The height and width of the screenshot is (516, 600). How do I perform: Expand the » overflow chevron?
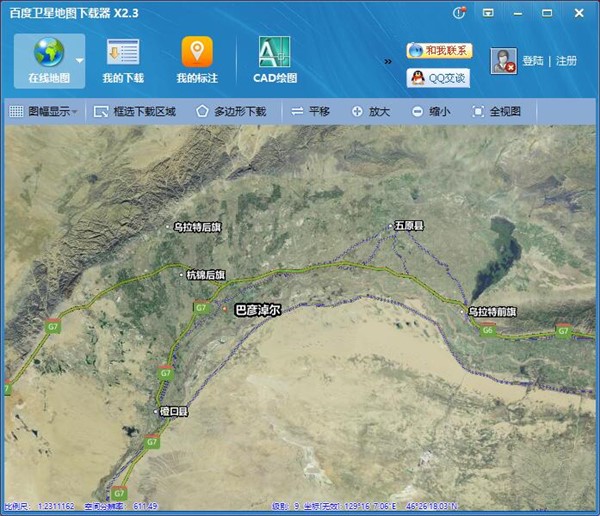[x=388, y=62]
